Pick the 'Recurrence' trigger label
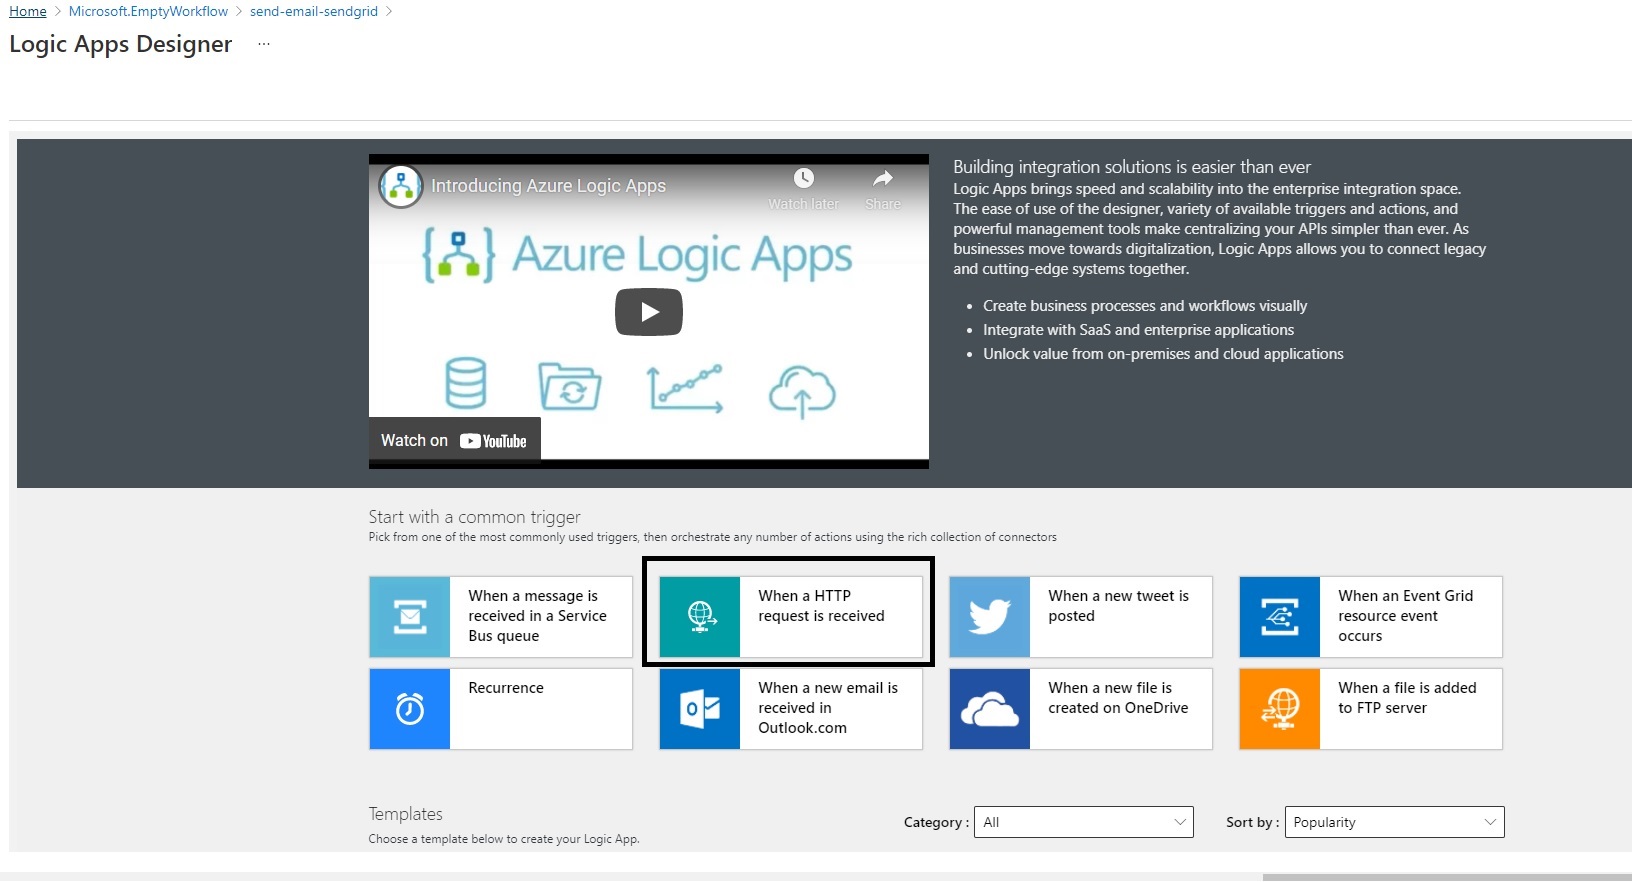The height and width of the screenshot is (882, 1632). click(506, 688)
